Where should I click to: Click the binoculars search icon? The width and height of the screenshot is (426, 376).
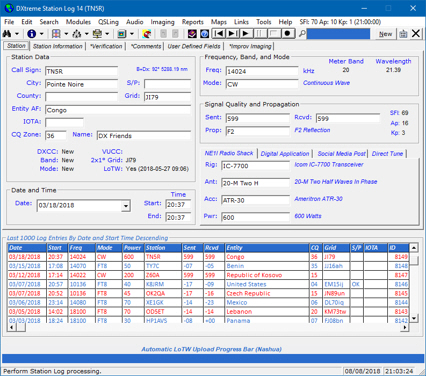click(7, 34)
